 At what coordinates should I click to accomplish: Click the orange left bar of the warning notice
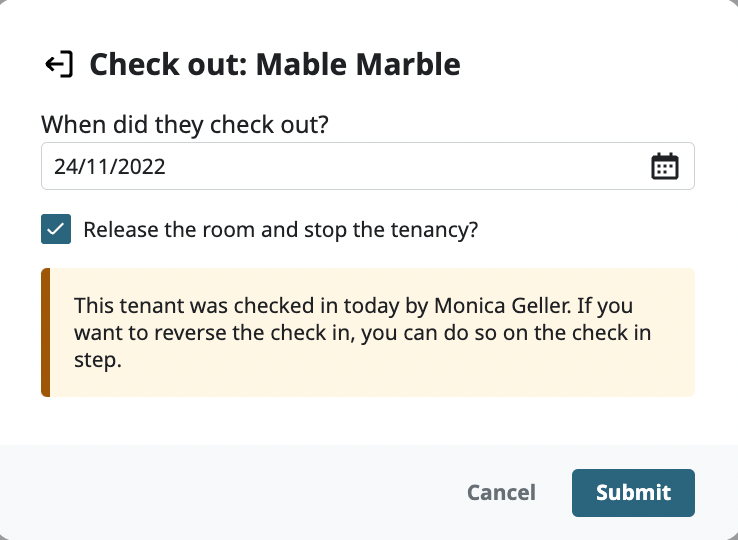(x=45, y=333)
